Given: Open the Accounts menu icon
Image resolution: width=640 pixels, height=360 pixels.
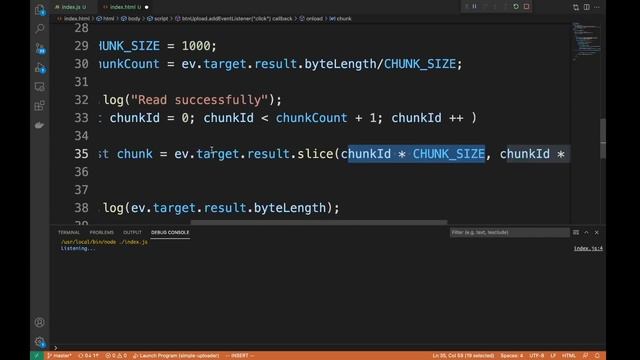Looking at the screenshot, I should (40, 322).
